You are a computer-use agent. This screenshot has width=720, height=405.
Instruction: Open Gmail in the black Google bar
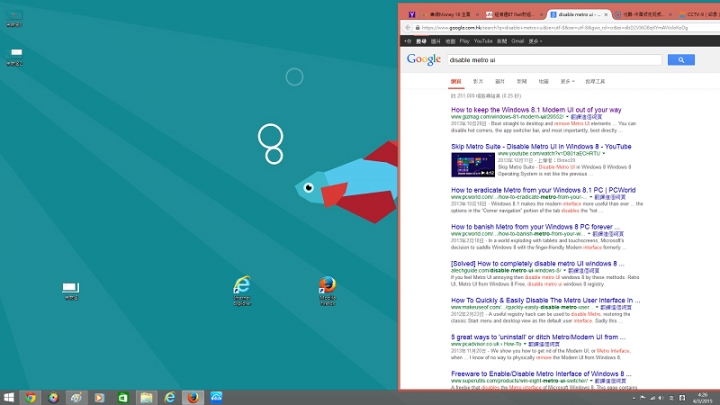518,41
